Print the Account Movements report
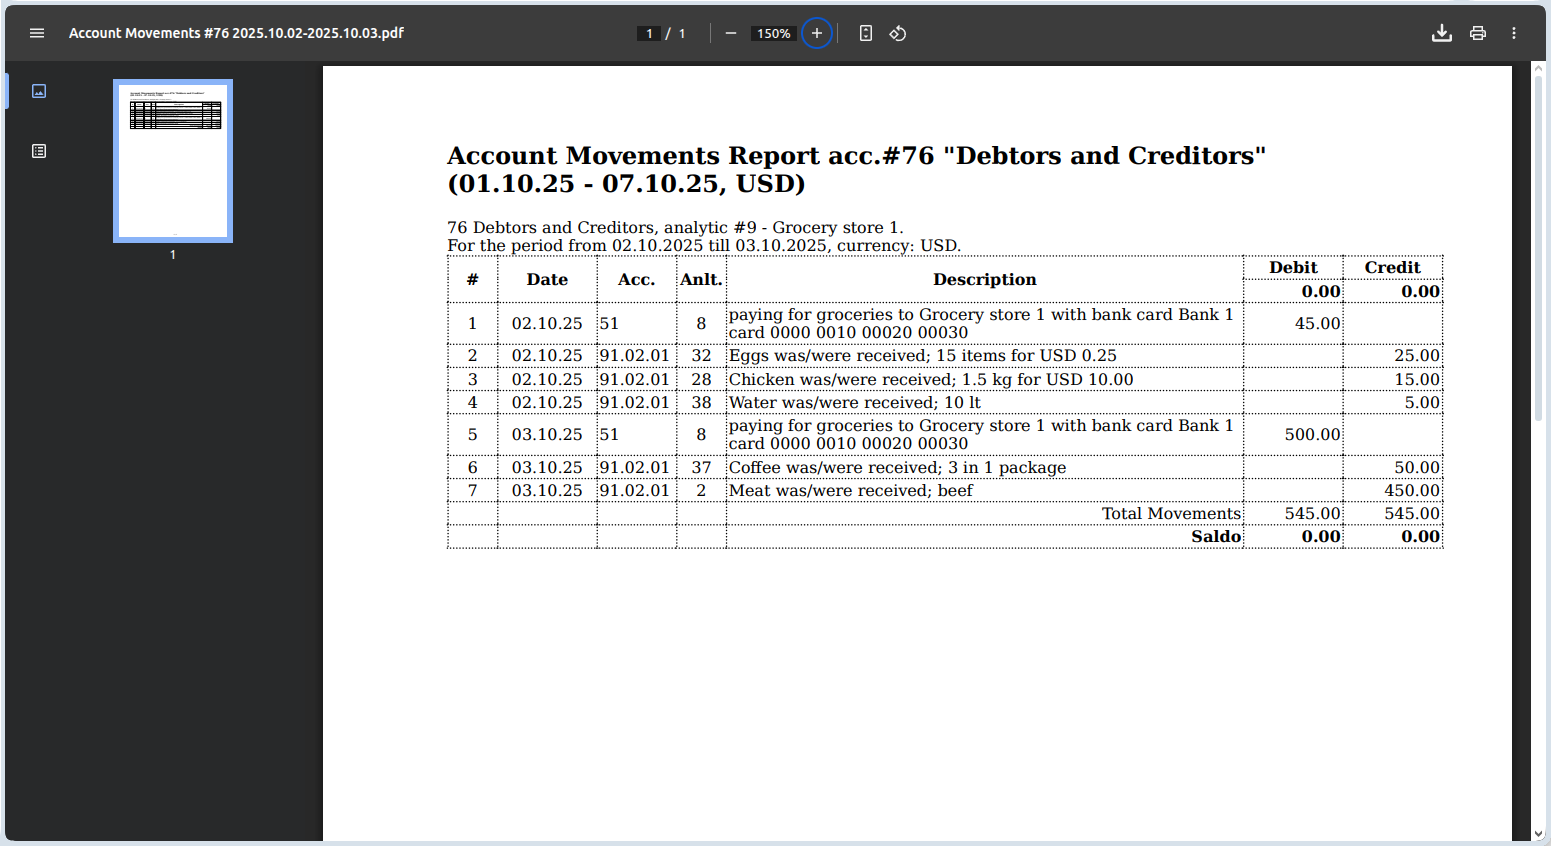The height and width of the screenshot is (846, 1551). (1477, 33)
